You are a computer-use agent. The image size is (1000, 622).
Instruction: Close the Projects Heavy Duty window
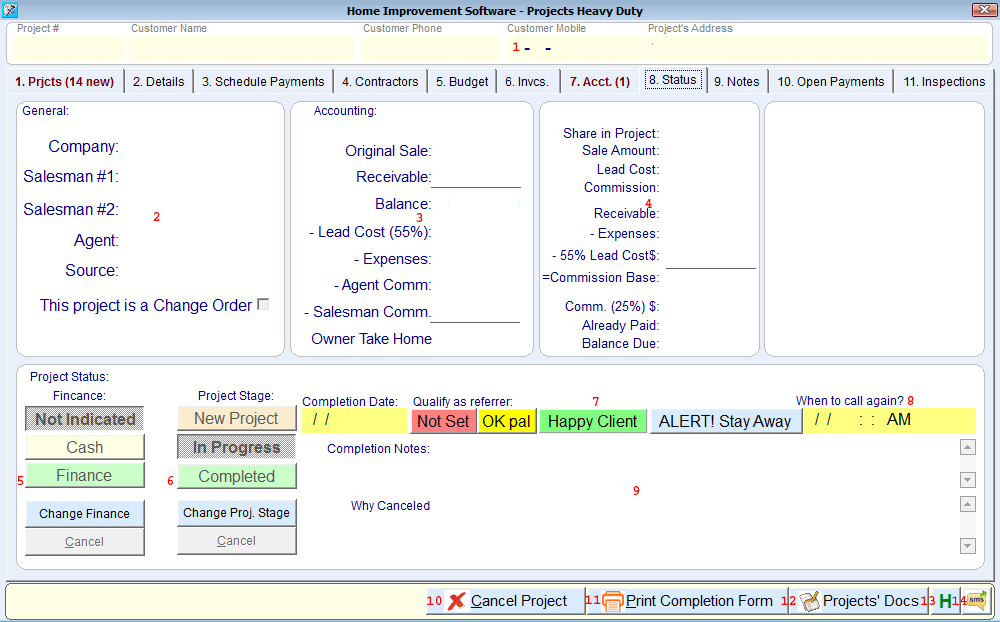985,10
